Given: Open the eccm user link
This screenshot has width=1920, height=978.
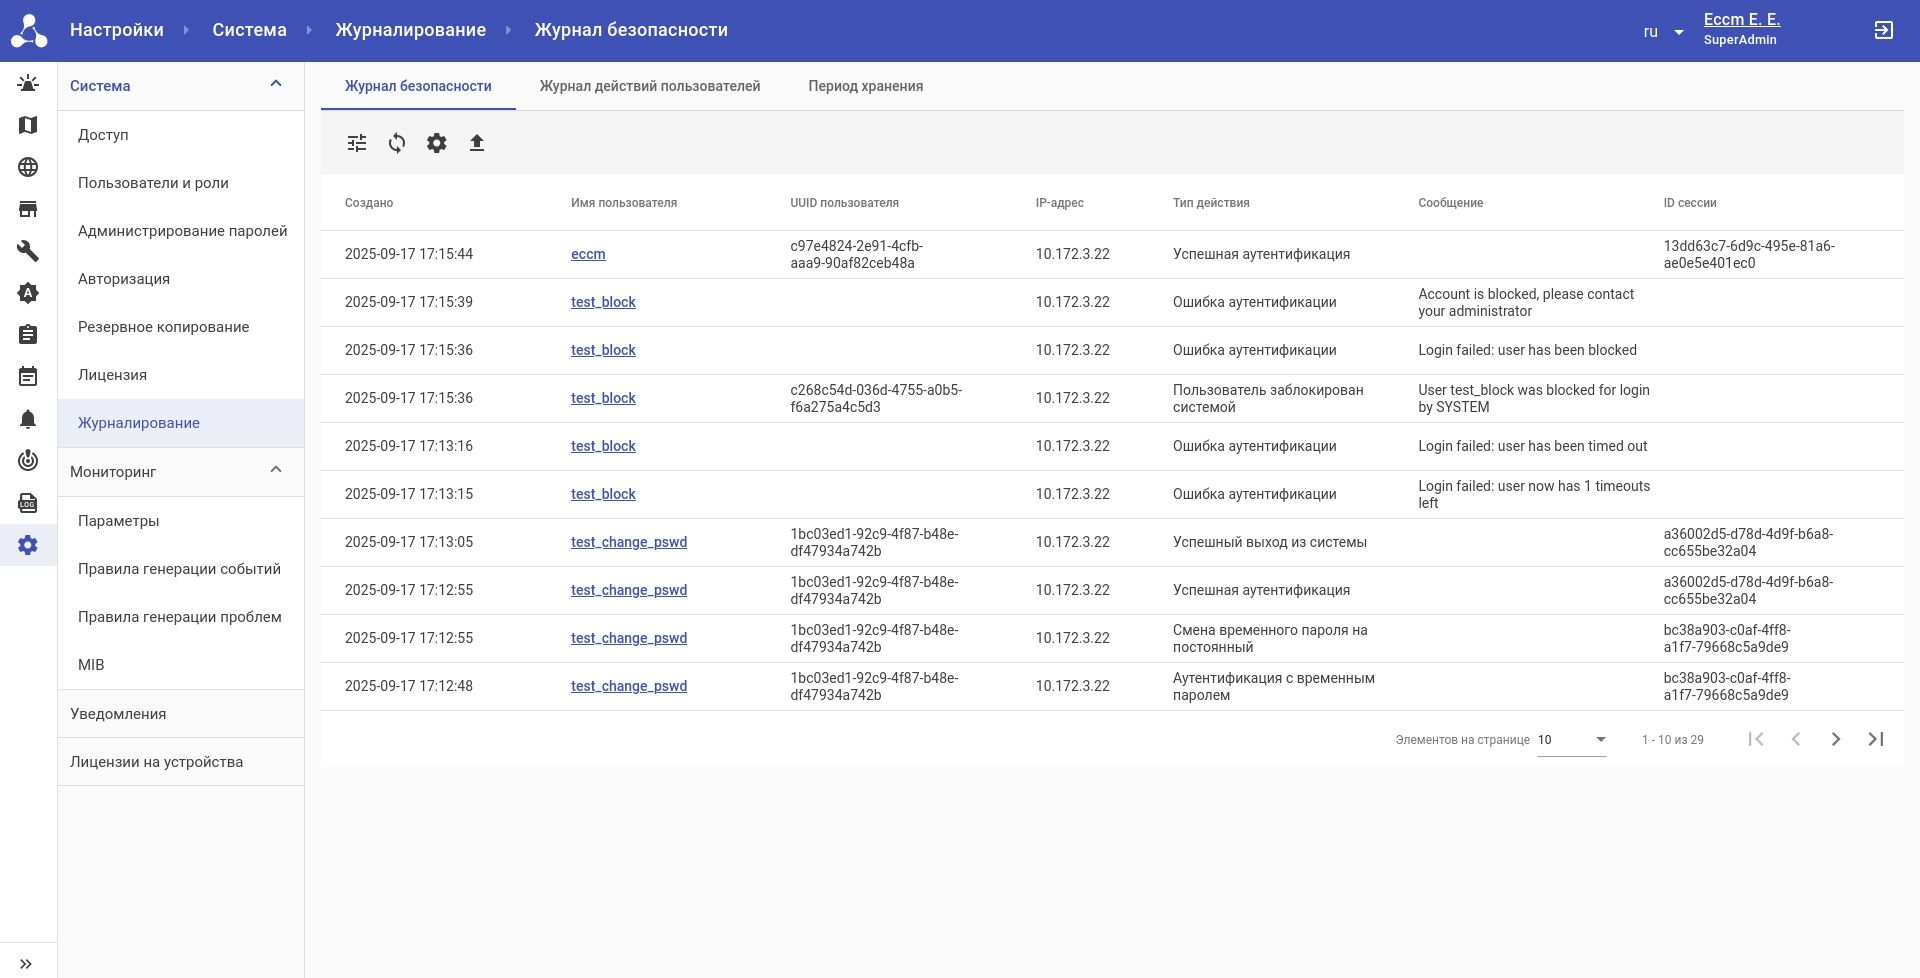Looking at the screenshot, I should pyautogui.click(x=588, y=254).
